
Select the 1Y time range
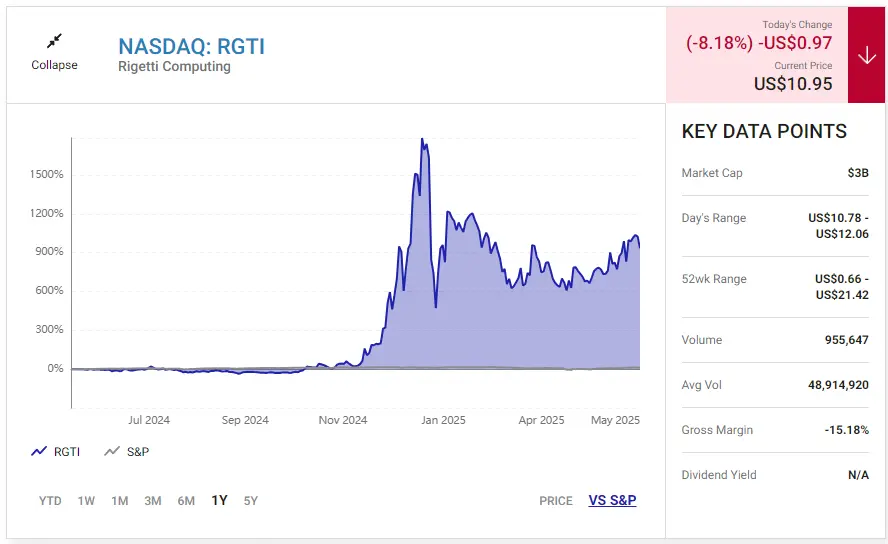click(220, 501)
